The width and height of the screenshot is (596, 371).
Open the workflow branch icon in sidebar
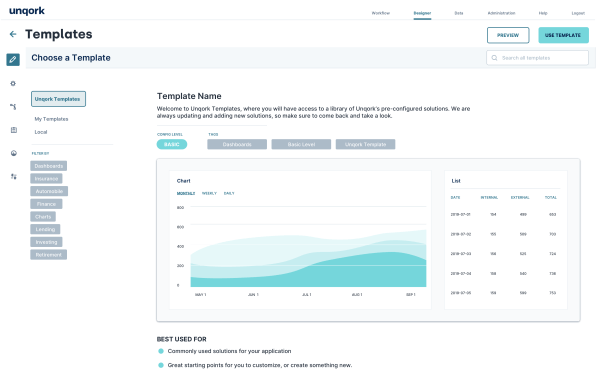coord(13,107)
